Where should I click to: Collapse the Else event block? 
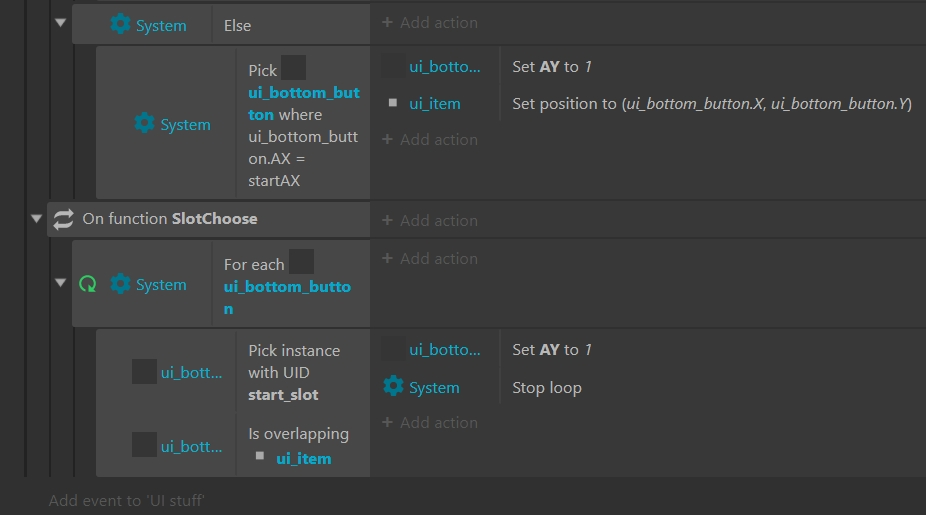coord(60,23)
